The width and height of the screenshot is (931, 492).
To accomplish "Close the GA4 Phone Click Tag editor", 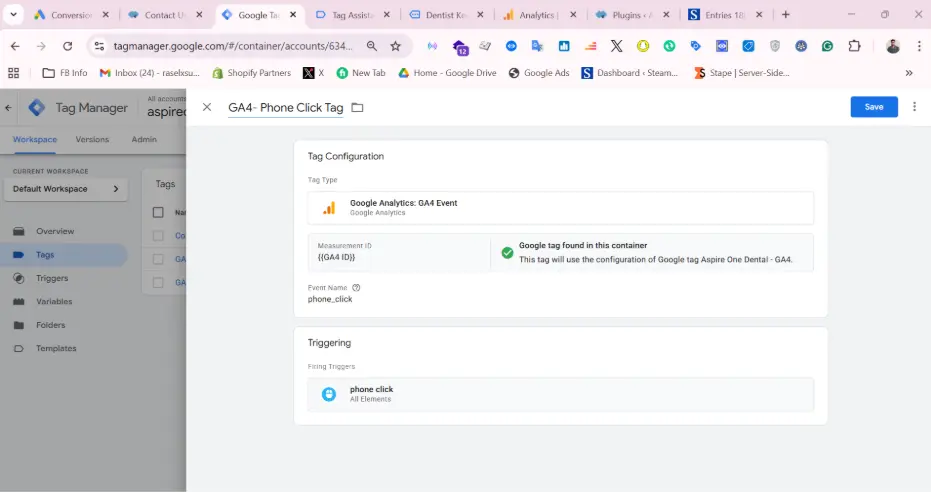I will [x=207, y=107].
